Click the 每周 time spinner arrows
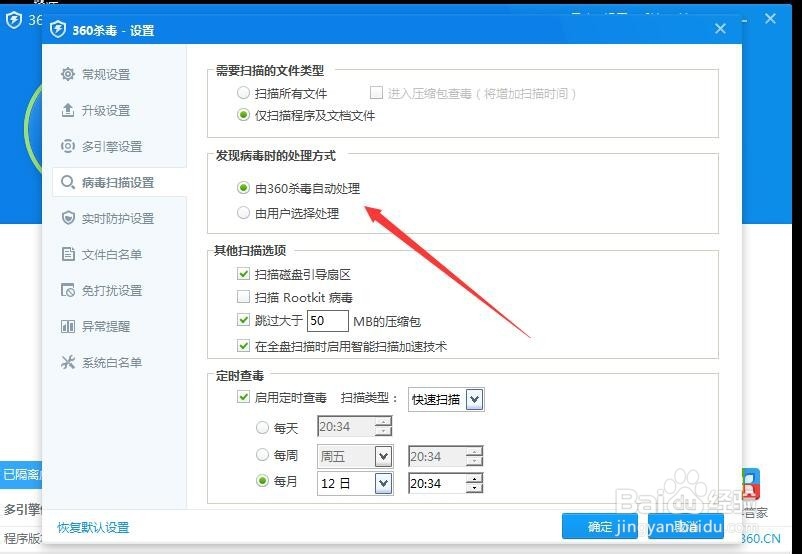 [x=474, y=456]
